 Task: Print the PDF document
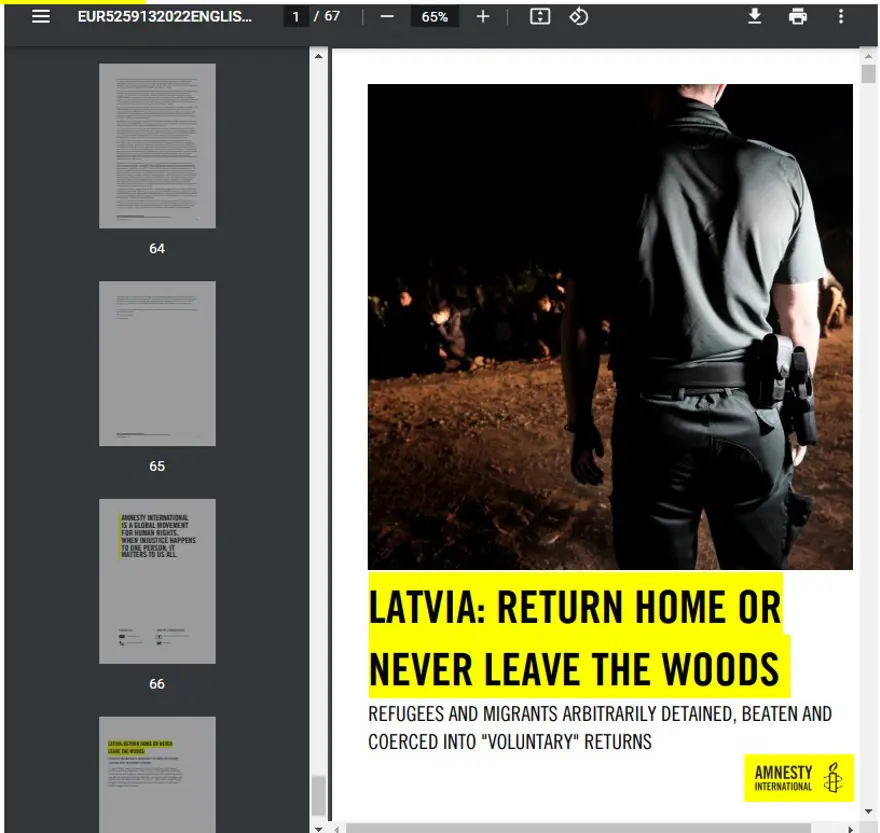pos(797,17)
